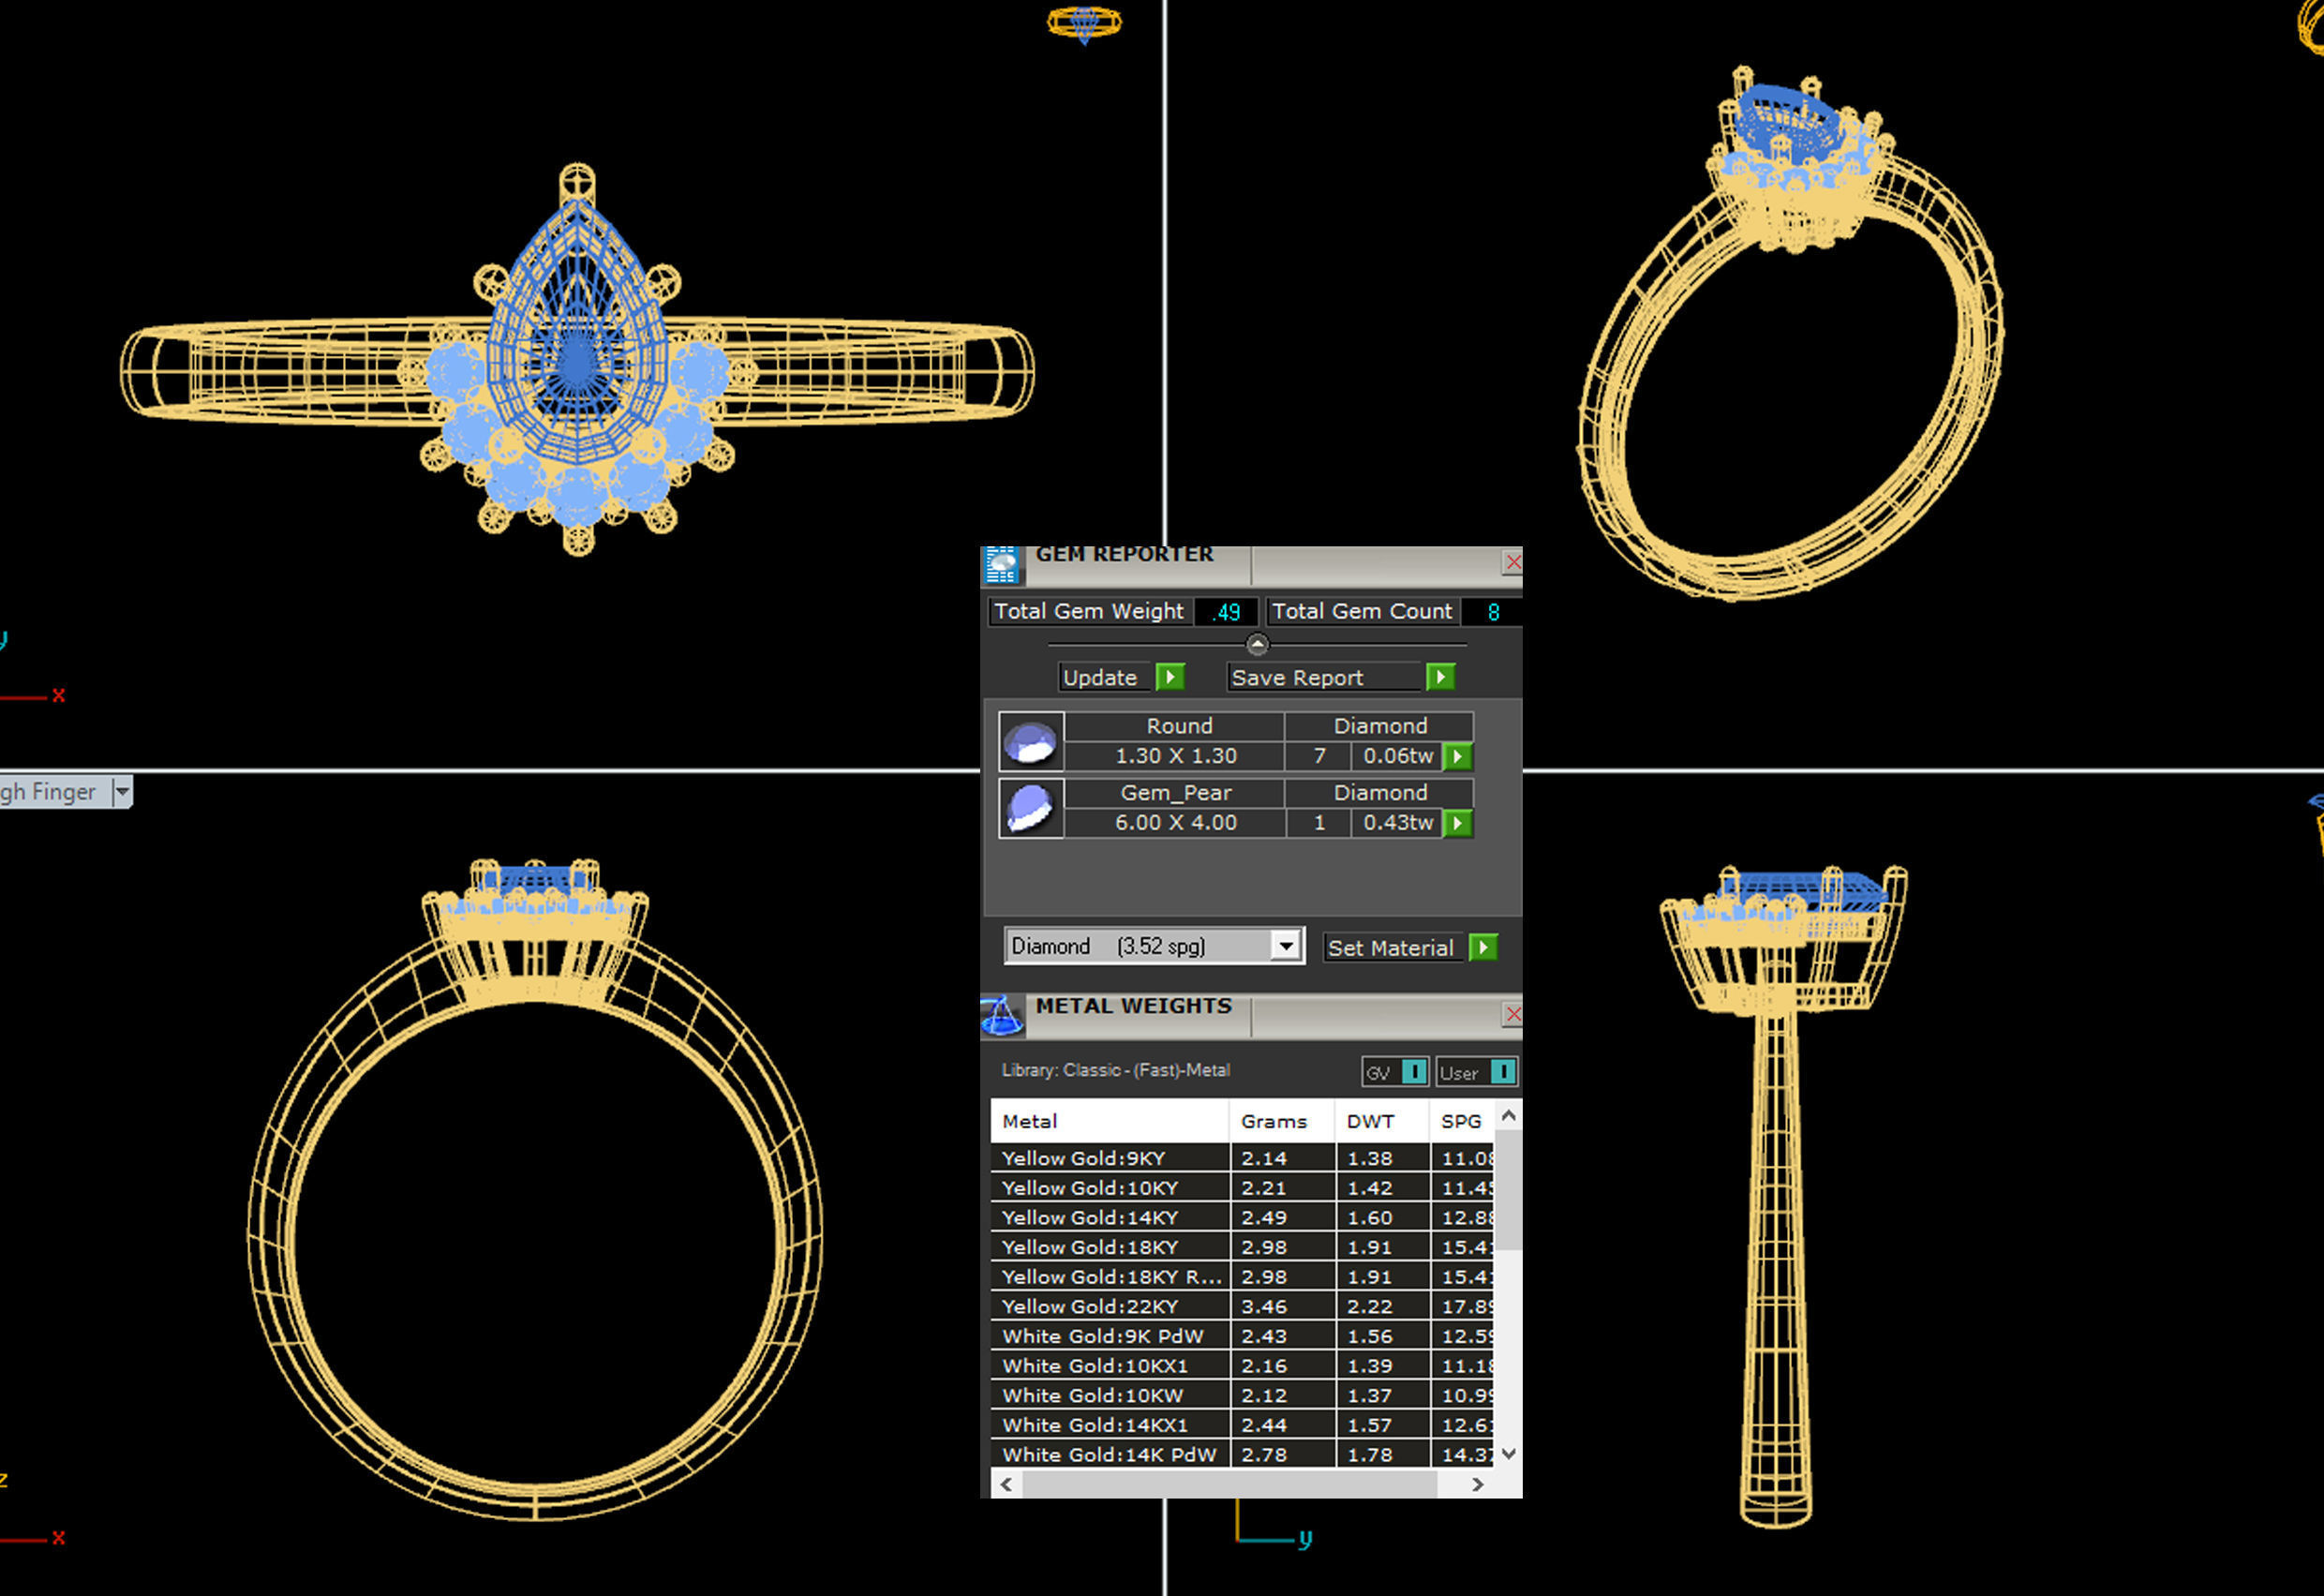Click the horizontal scroll right arrow

(1478, 1484)
